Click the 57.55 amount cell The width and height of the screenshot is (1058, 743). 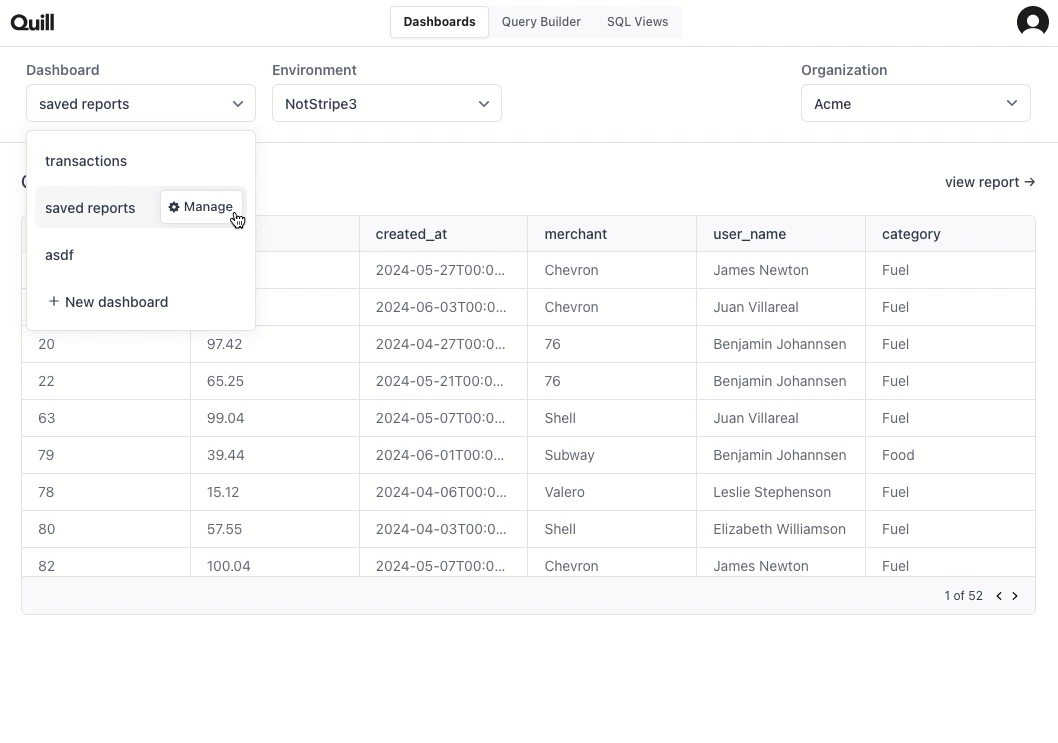(275, 530)
